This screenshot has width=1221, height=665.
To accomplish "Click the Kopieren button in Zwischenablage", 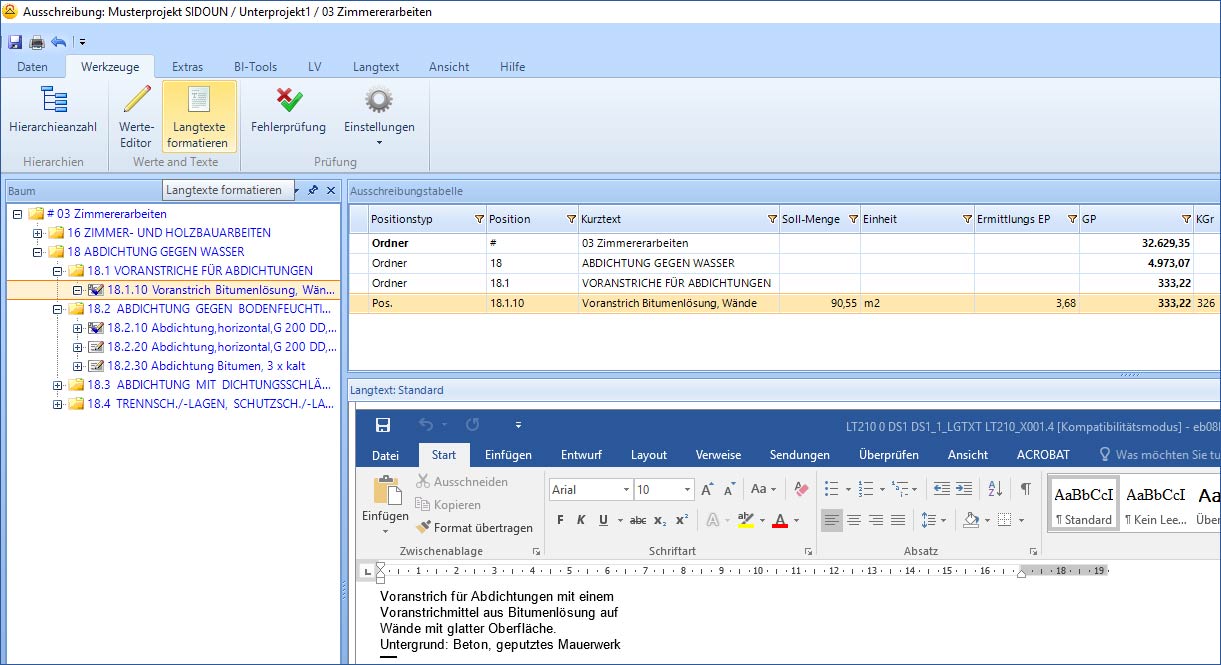I will 448,505.
